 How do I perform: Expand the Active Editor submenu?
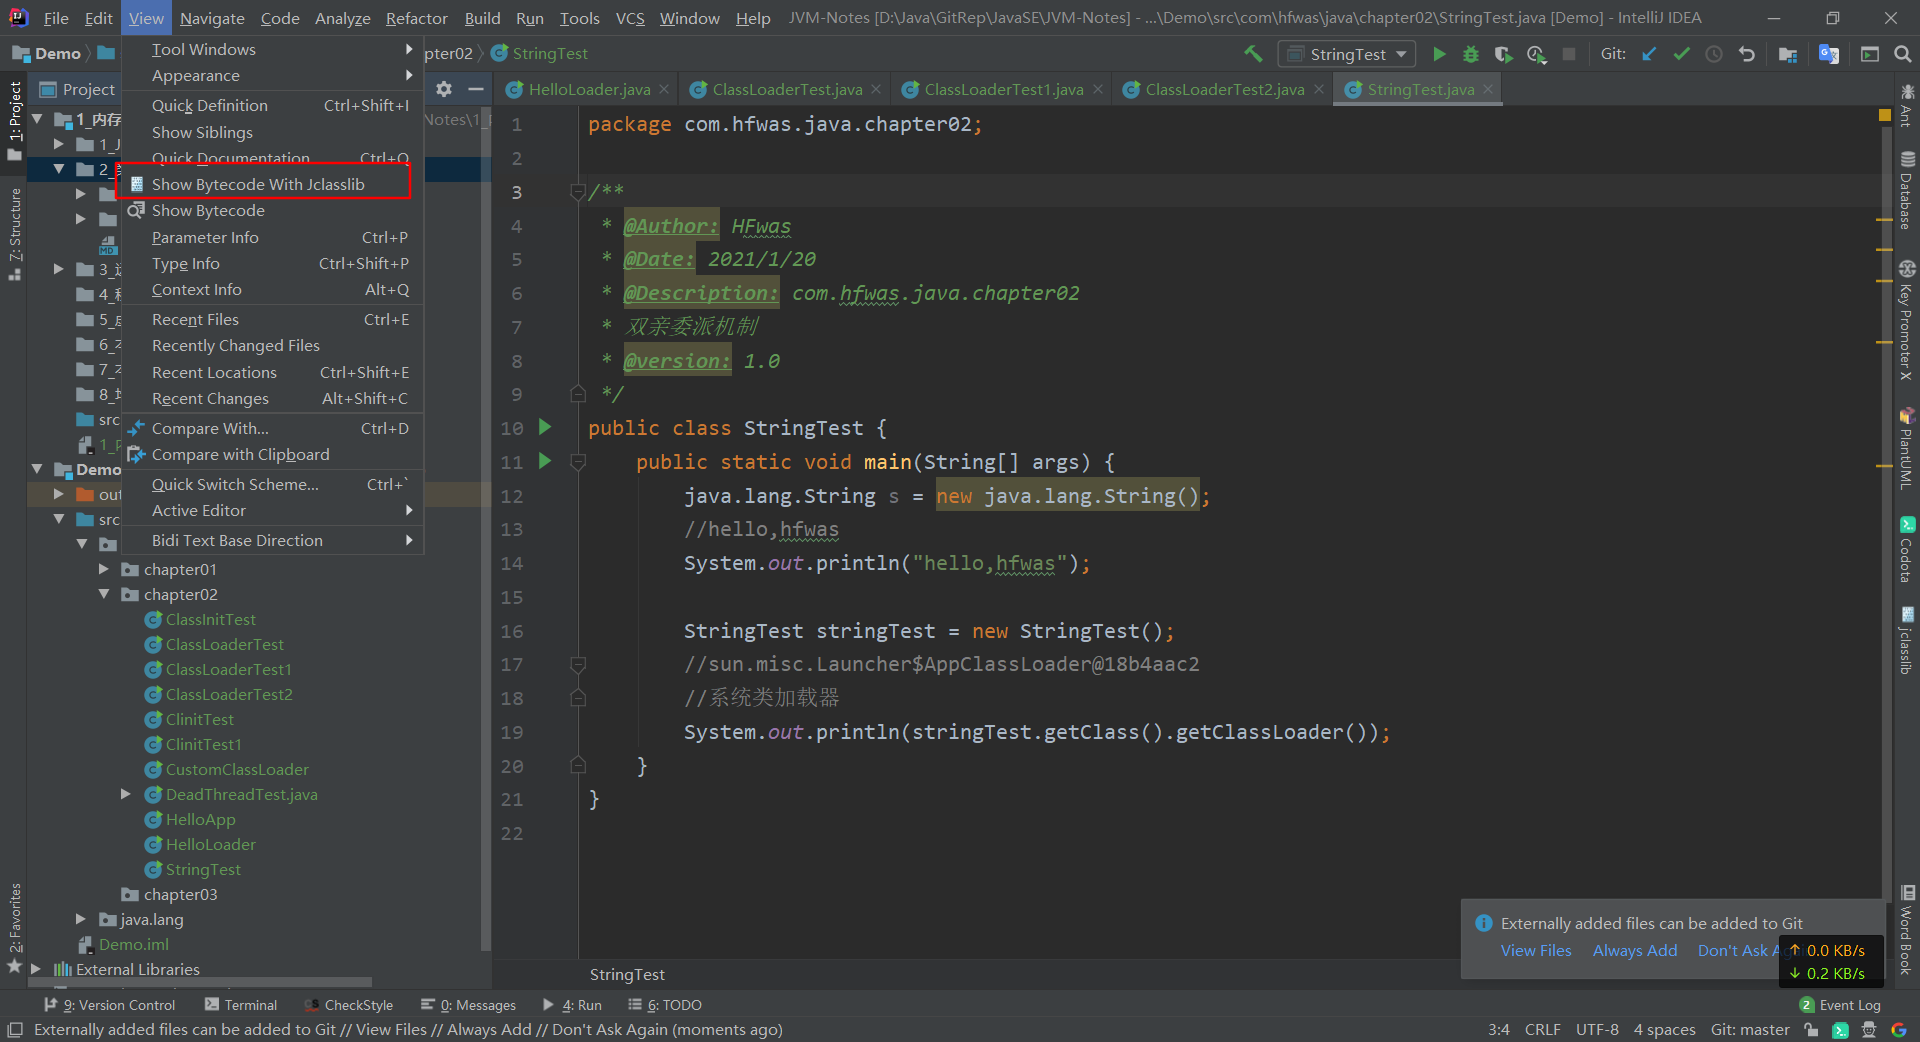coord(272,510)
